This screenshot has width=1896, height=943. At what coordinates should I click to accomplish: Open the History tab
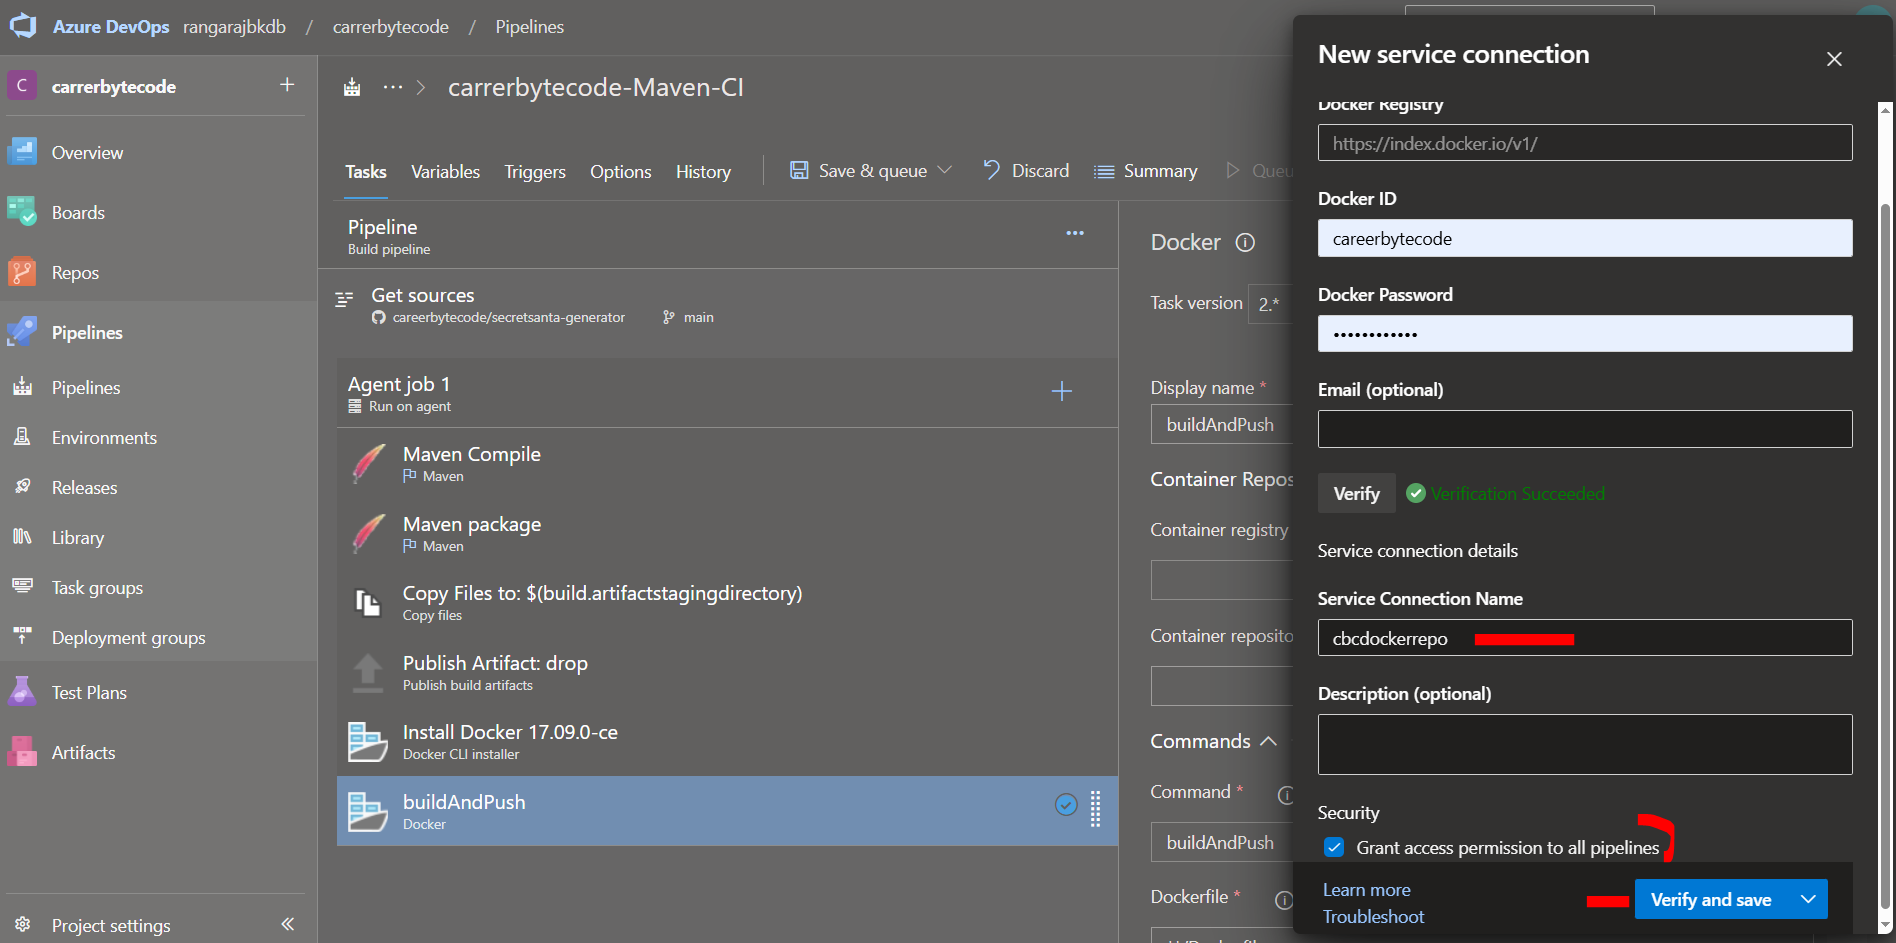702,171
